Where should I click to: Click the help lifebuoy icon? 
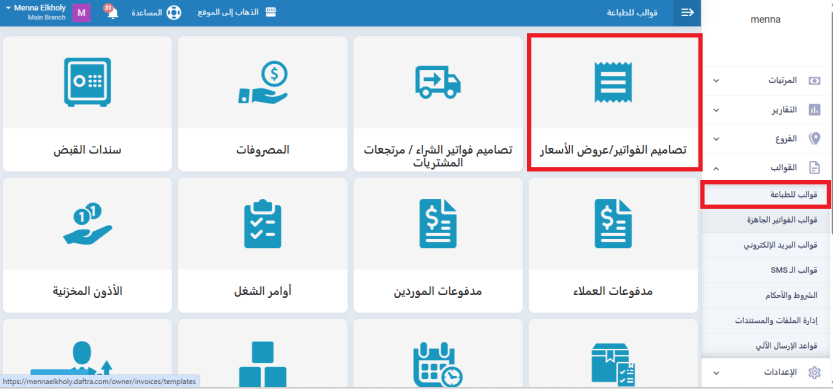click(x=174, y=12)
